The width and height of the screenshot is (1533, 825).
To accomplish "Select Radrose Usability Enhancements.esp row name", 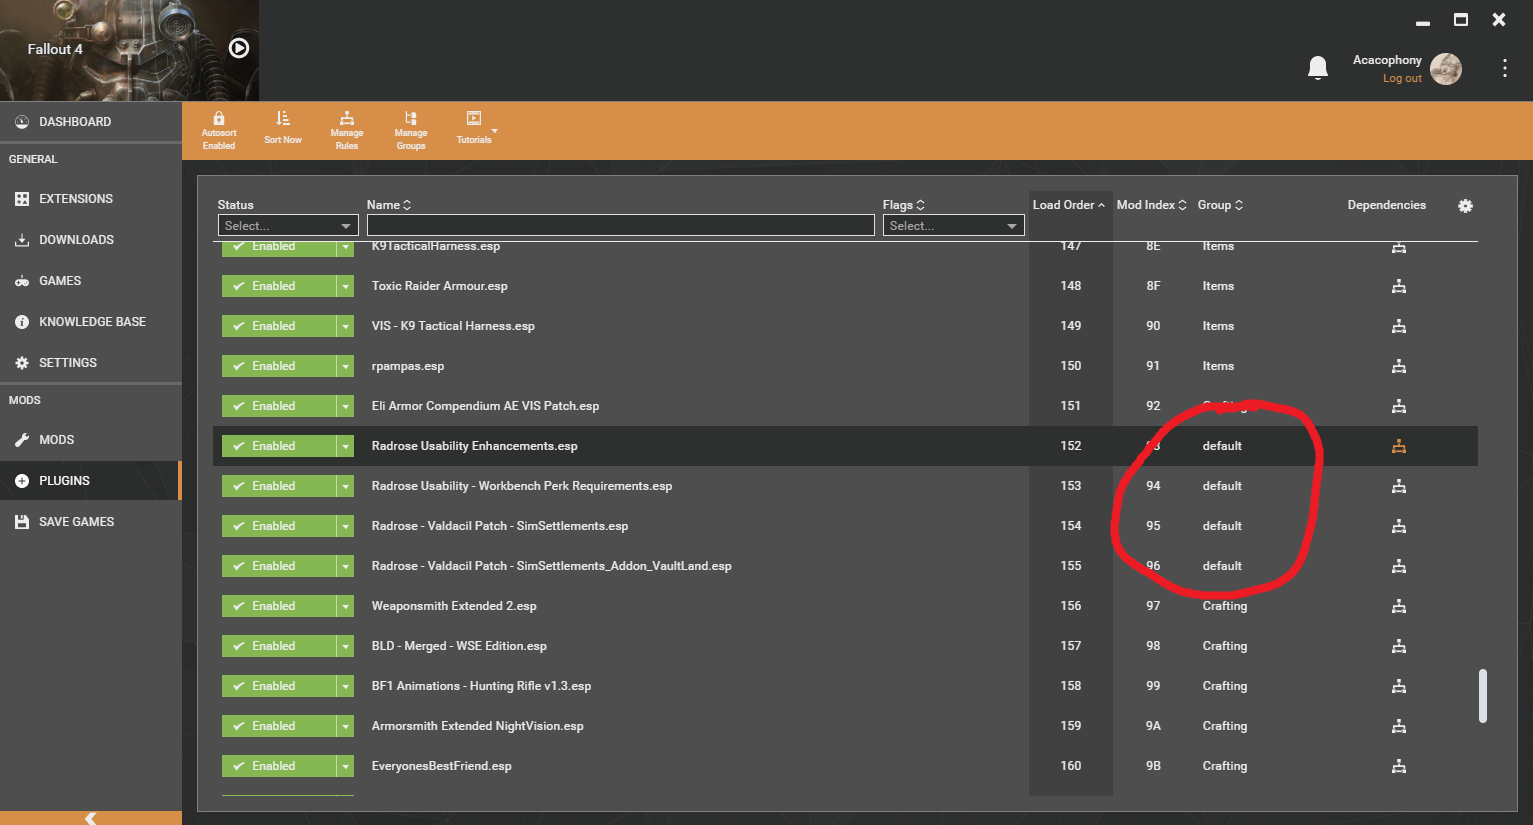I will pos(474,446).
